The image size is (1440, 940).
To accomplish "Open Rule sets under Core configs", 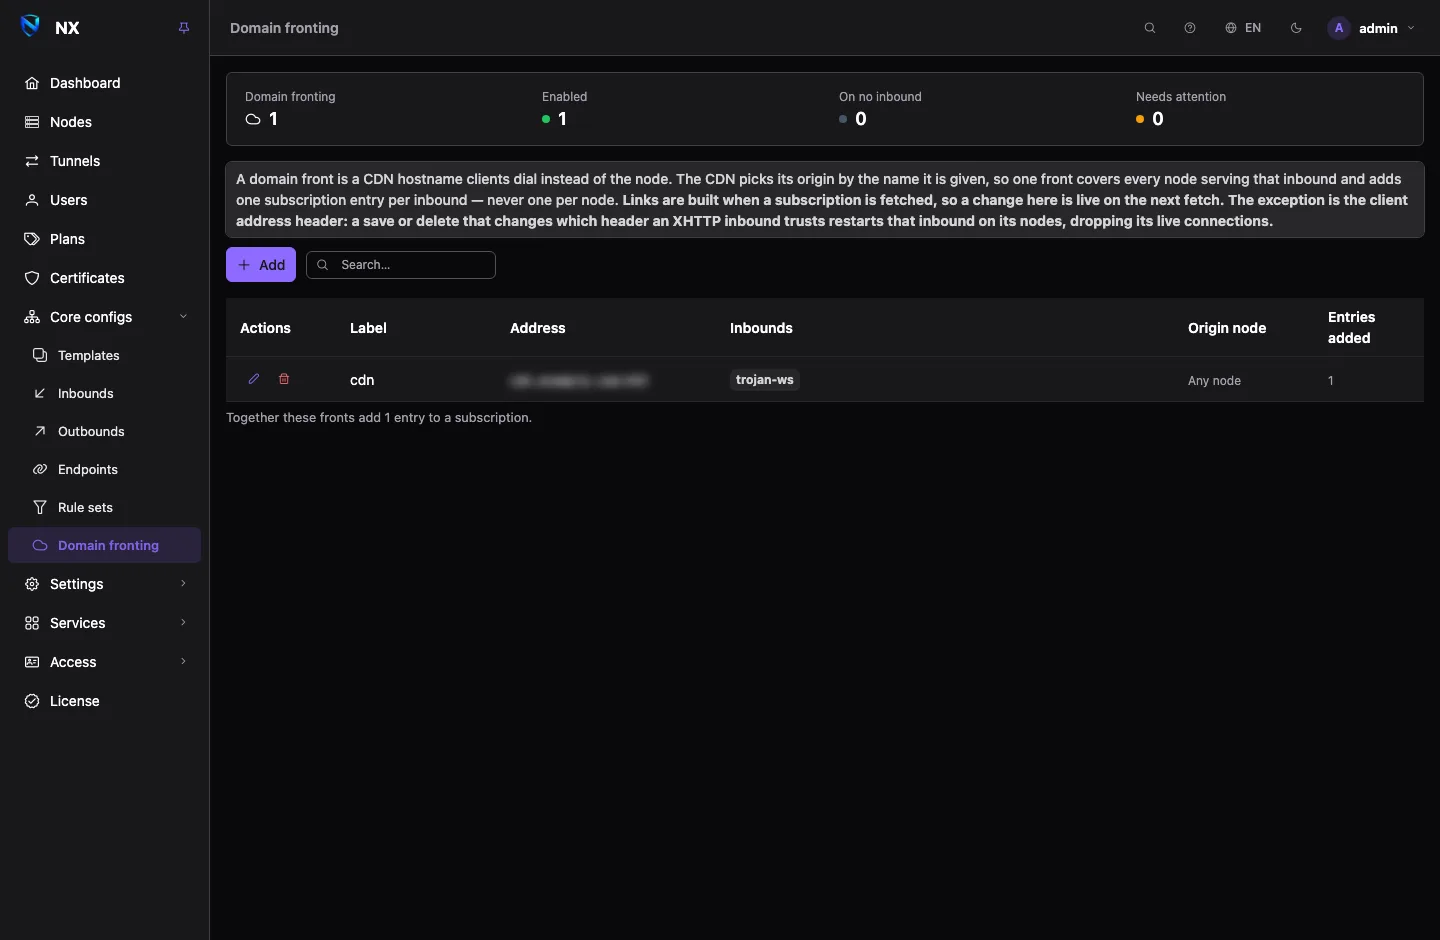I will 104,507.
